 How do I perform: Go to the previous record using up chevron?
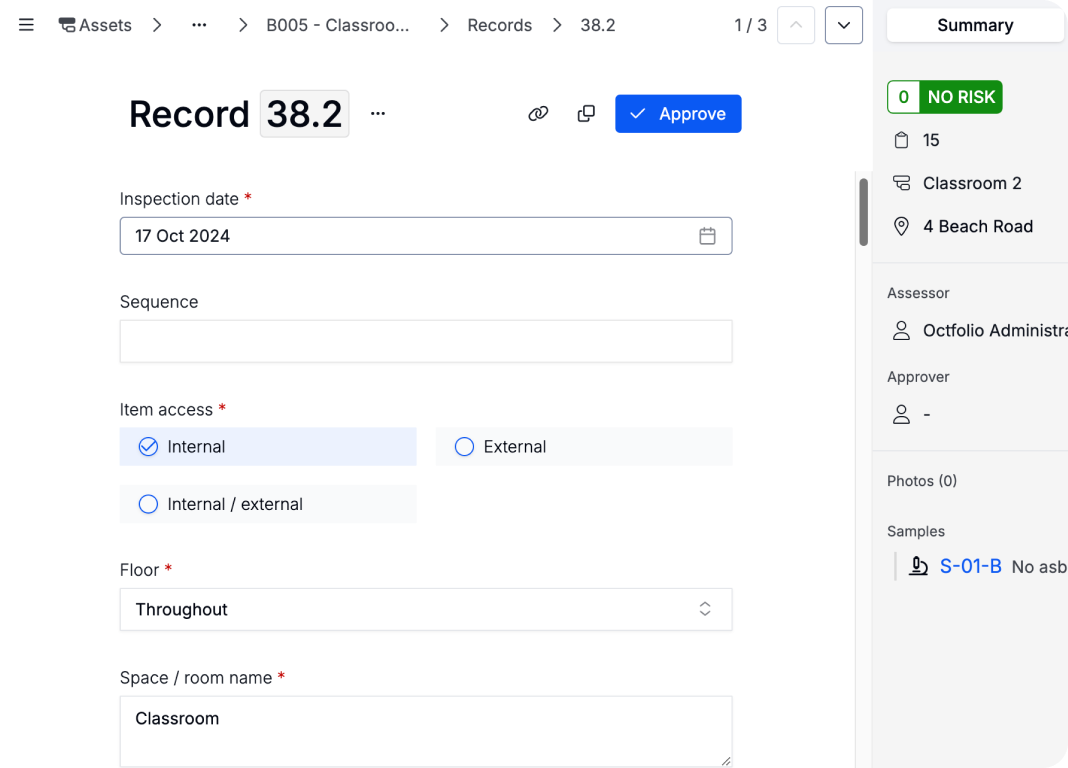(796, 25)
